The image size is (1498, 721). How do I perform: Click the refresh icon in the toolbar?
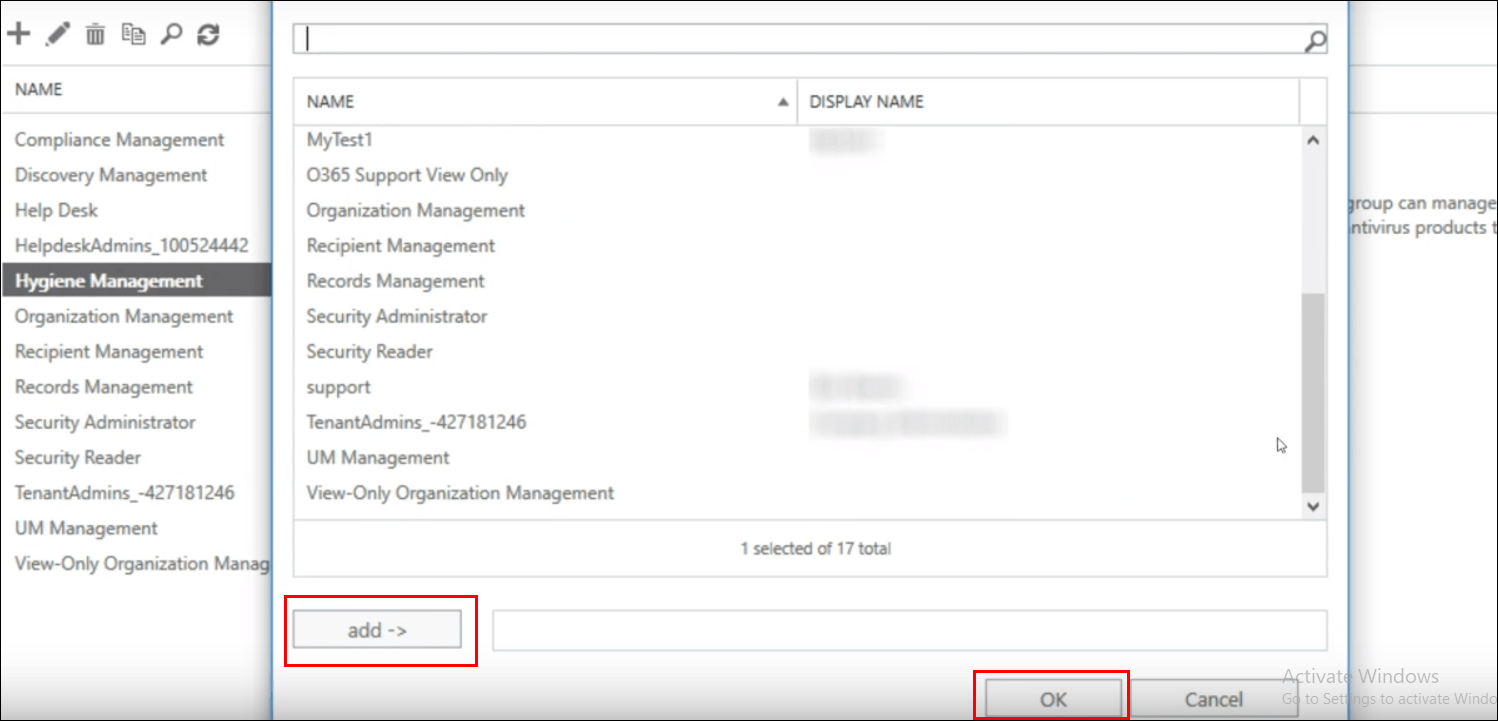208,33
